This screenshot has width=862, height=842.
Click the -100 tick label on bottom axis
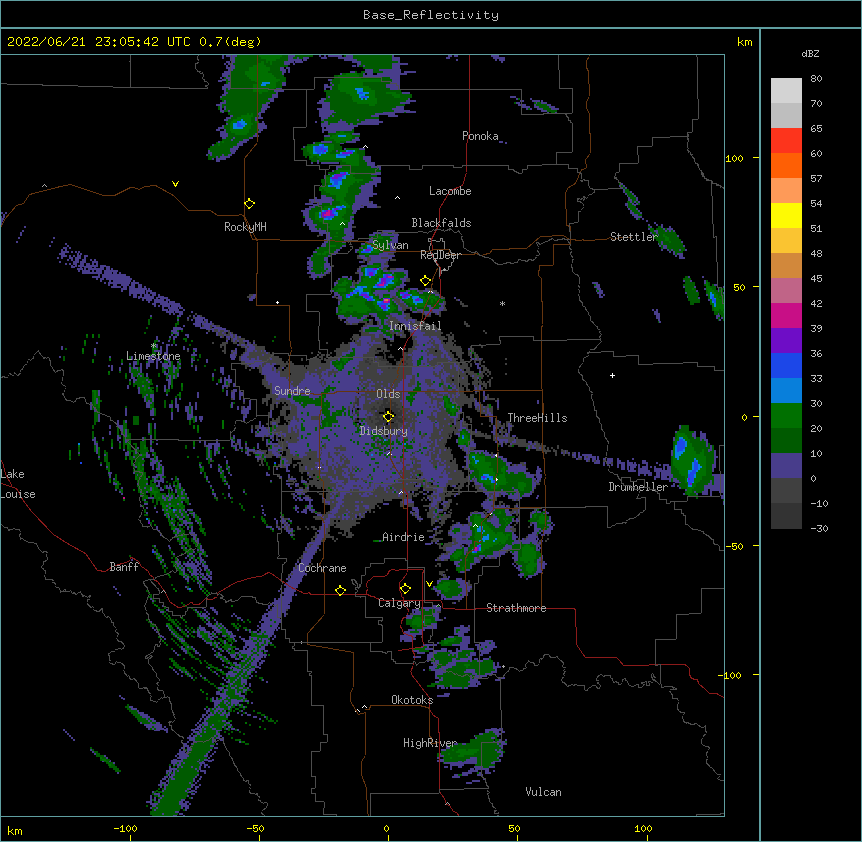[125, 828]
